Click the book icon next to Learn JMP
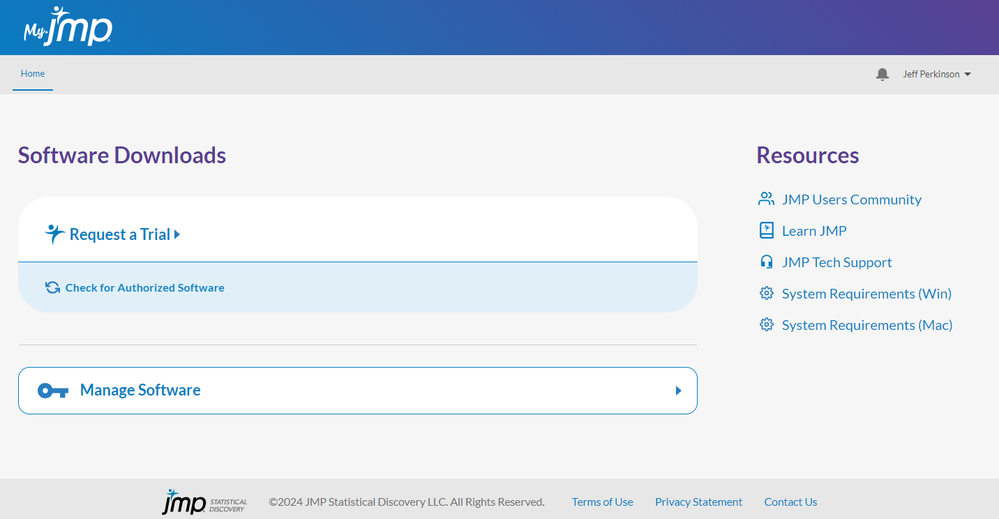The width and height of the screenshot is (999, 519). 766,231
